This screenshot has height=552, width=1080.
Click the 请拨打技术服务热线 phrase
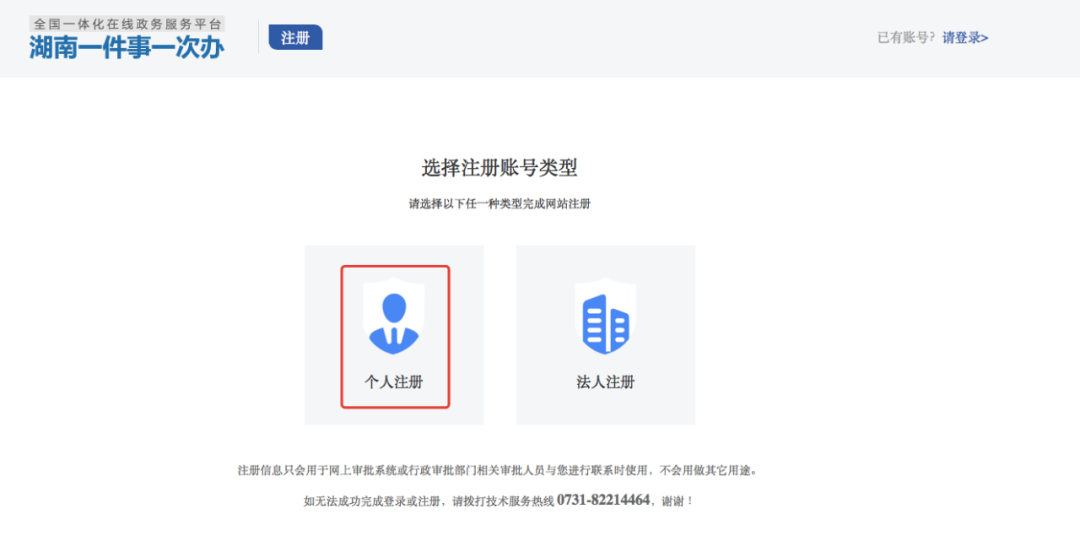tap(503, 502)
